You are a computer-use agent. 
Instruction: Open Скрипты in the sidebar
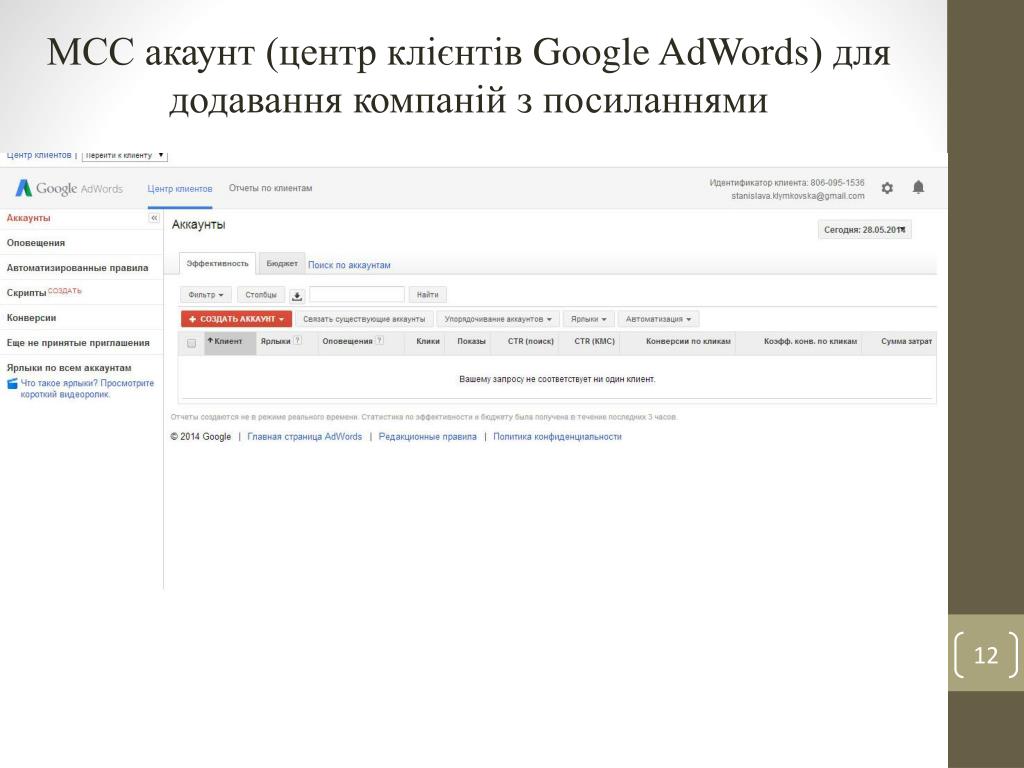(x=26, y=293)
